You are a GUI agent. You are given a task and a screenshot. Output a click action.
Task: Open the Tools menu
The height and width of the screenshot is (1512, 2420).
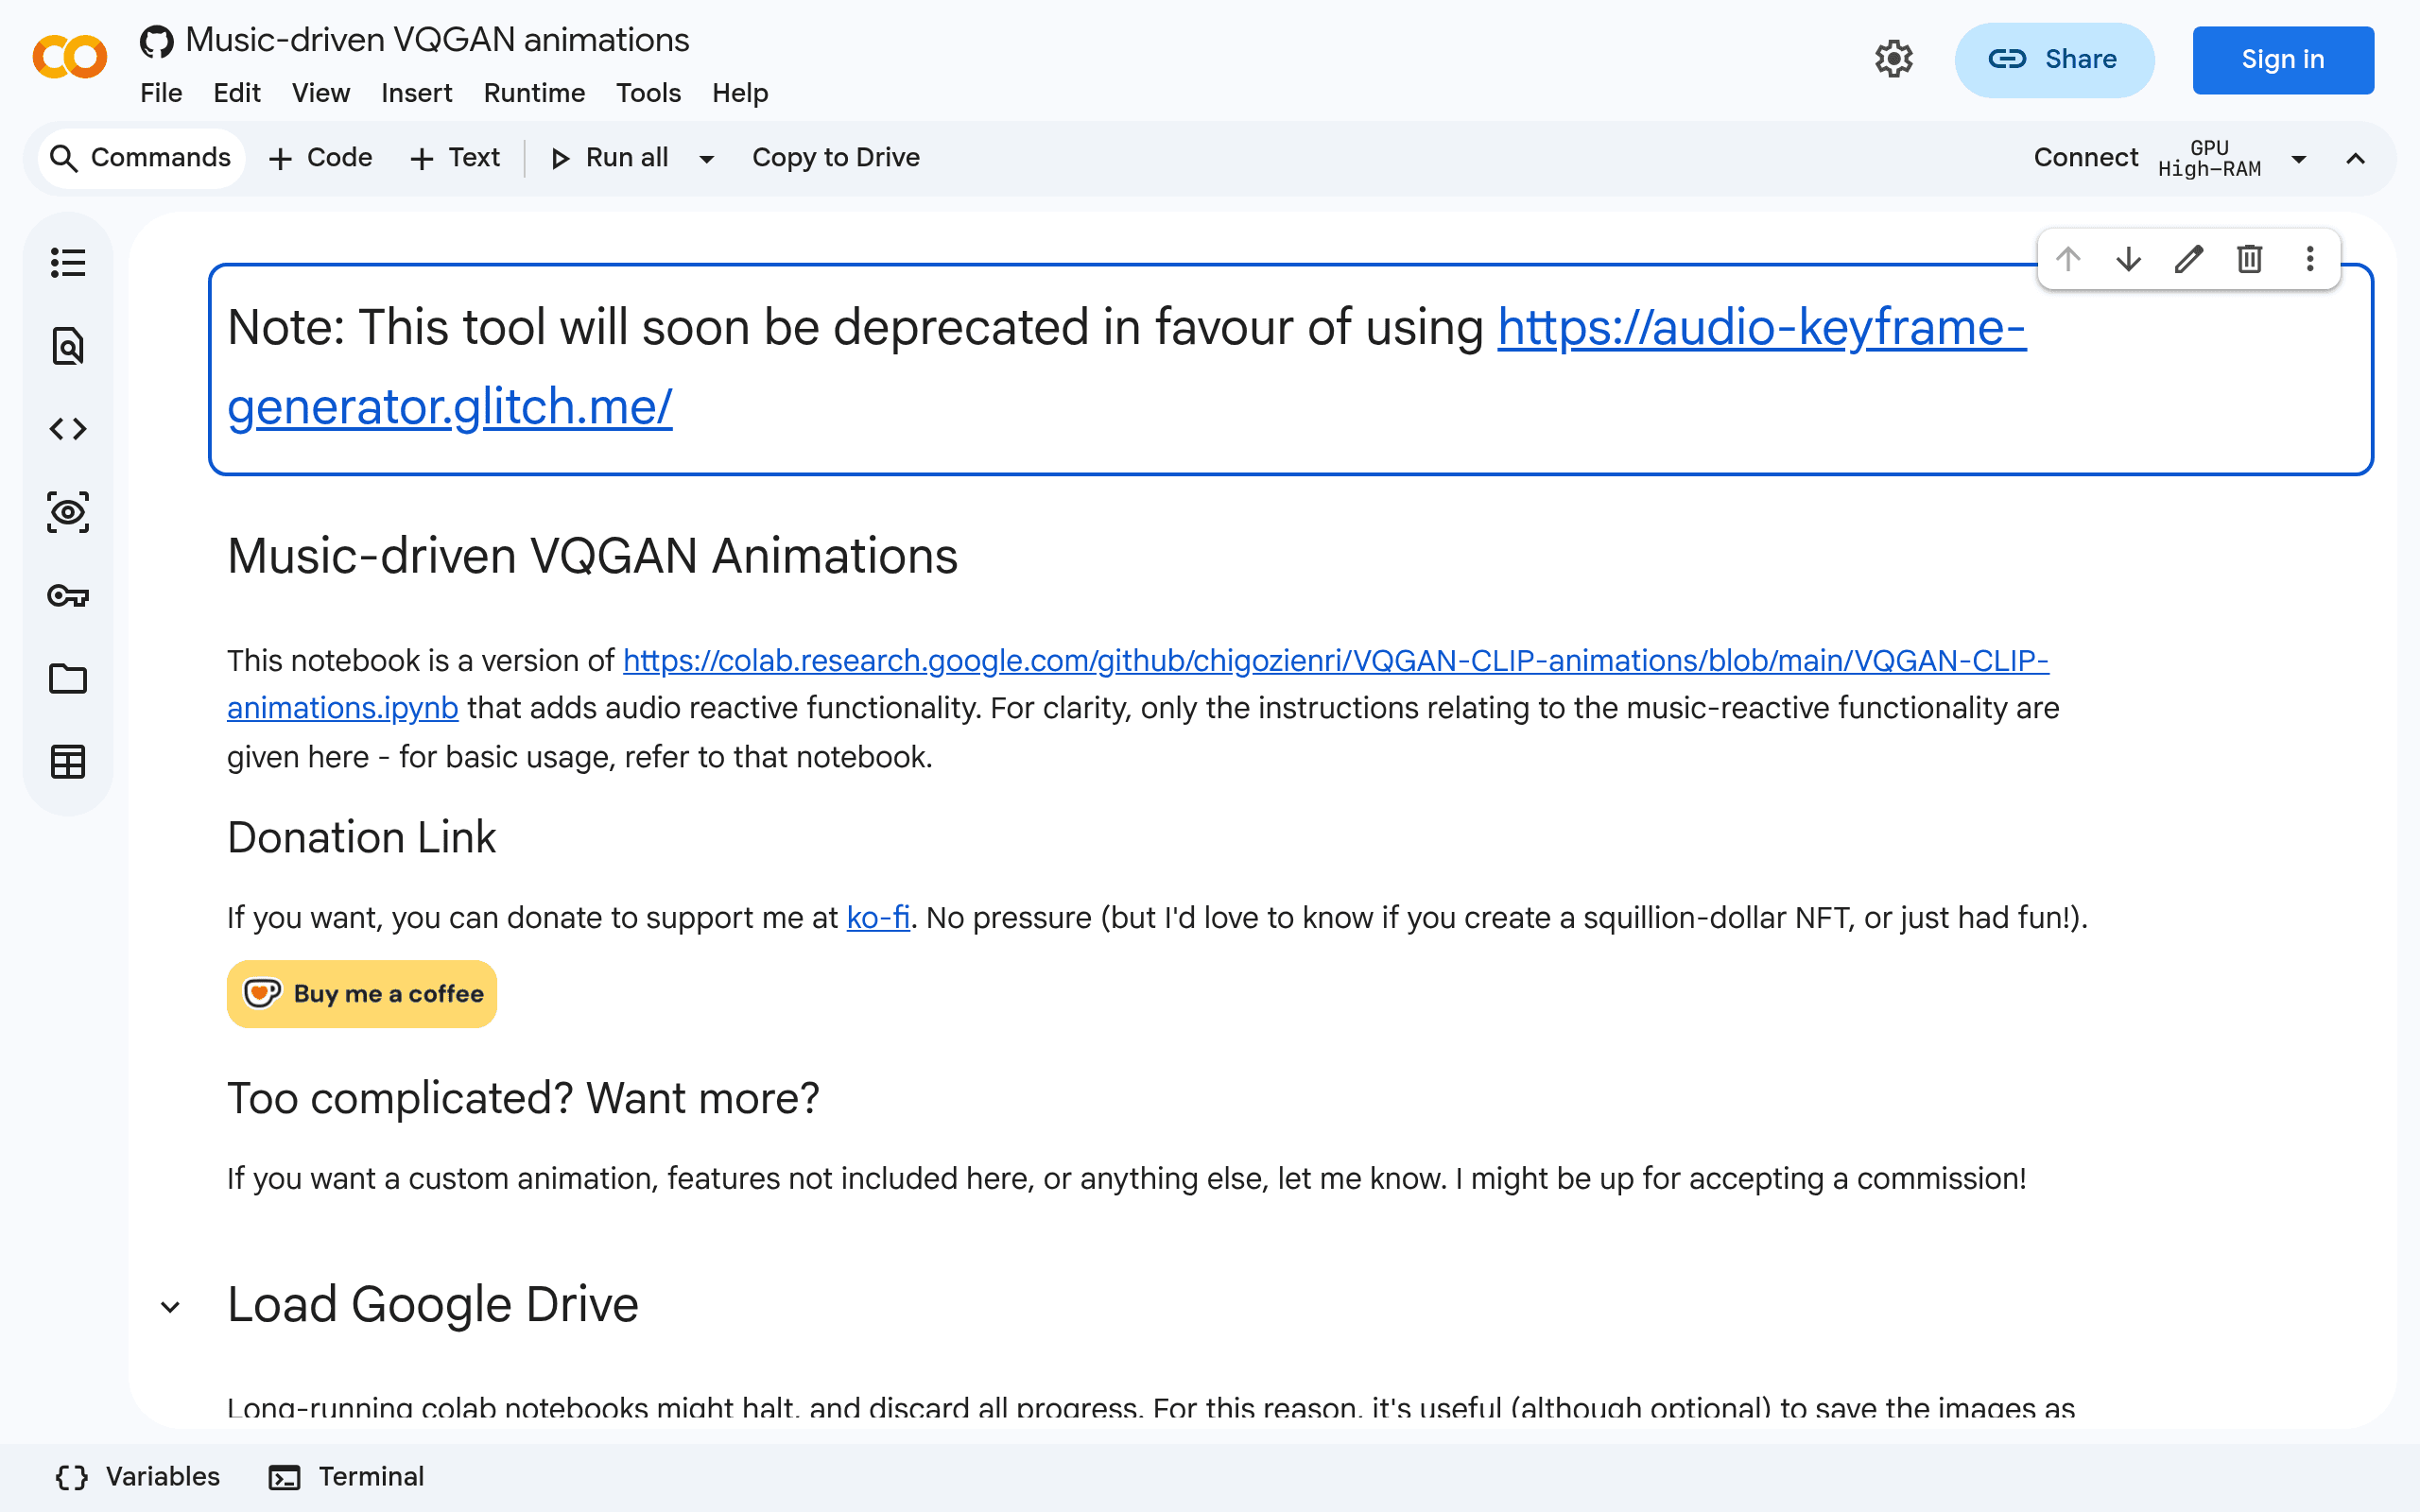(649, 93)
